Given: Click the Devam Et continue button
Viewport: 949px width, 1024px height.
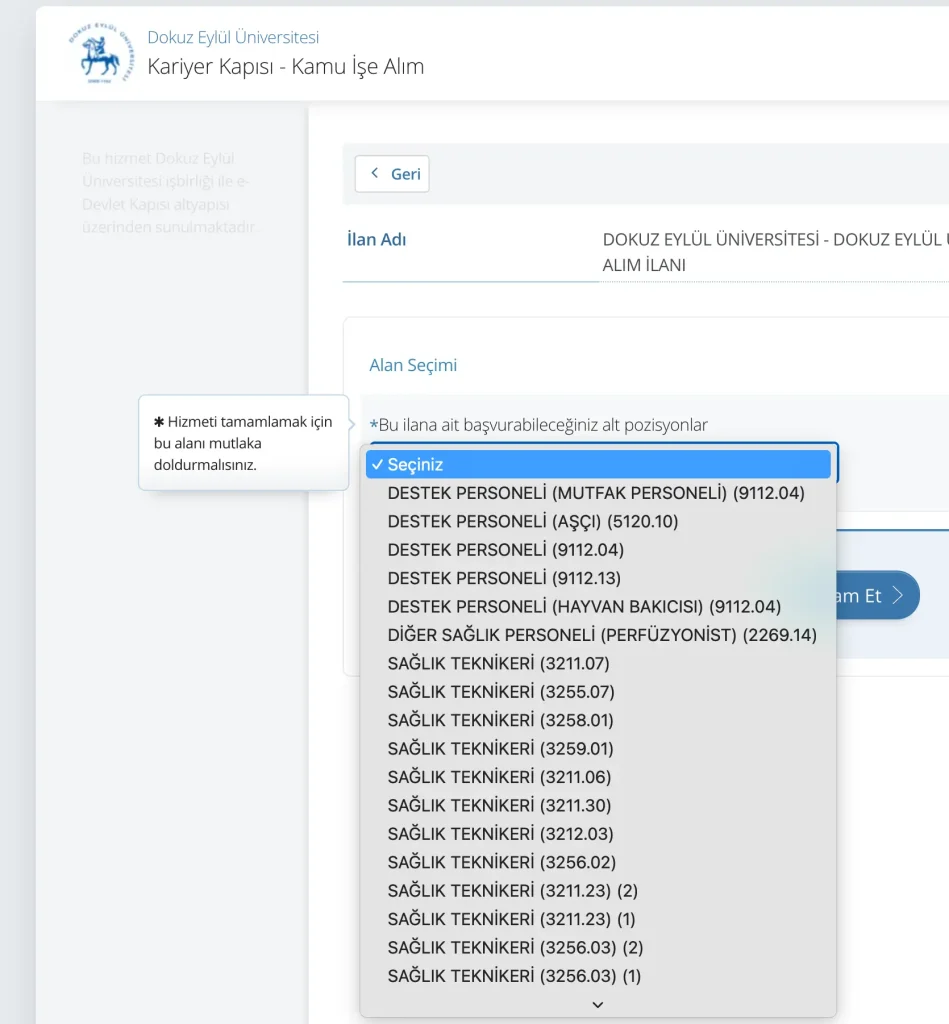Looking at the screenshot, I should point(878,595).
